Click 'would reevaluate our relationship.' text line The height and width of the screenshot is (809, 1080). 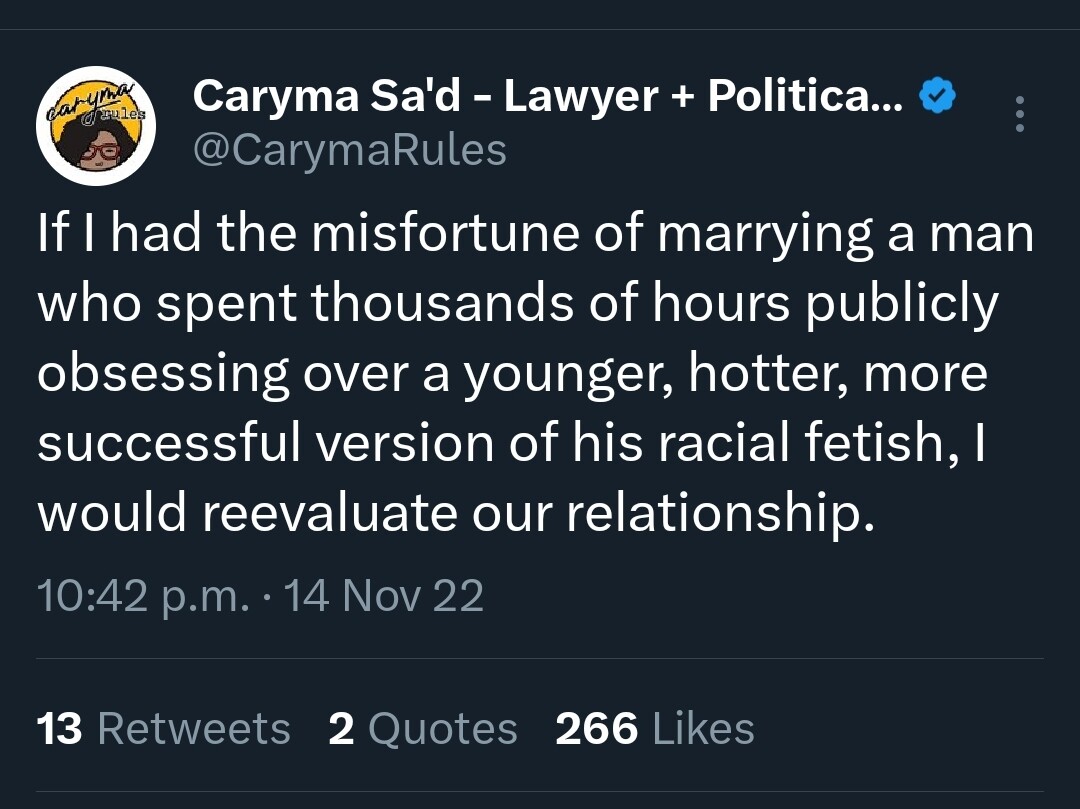pyautogui.click(x=449, y=512)
